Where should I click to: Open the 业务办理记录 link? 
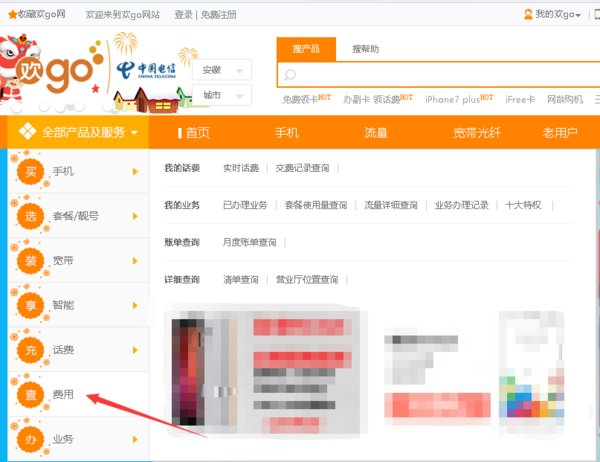[x=461, y=205]
